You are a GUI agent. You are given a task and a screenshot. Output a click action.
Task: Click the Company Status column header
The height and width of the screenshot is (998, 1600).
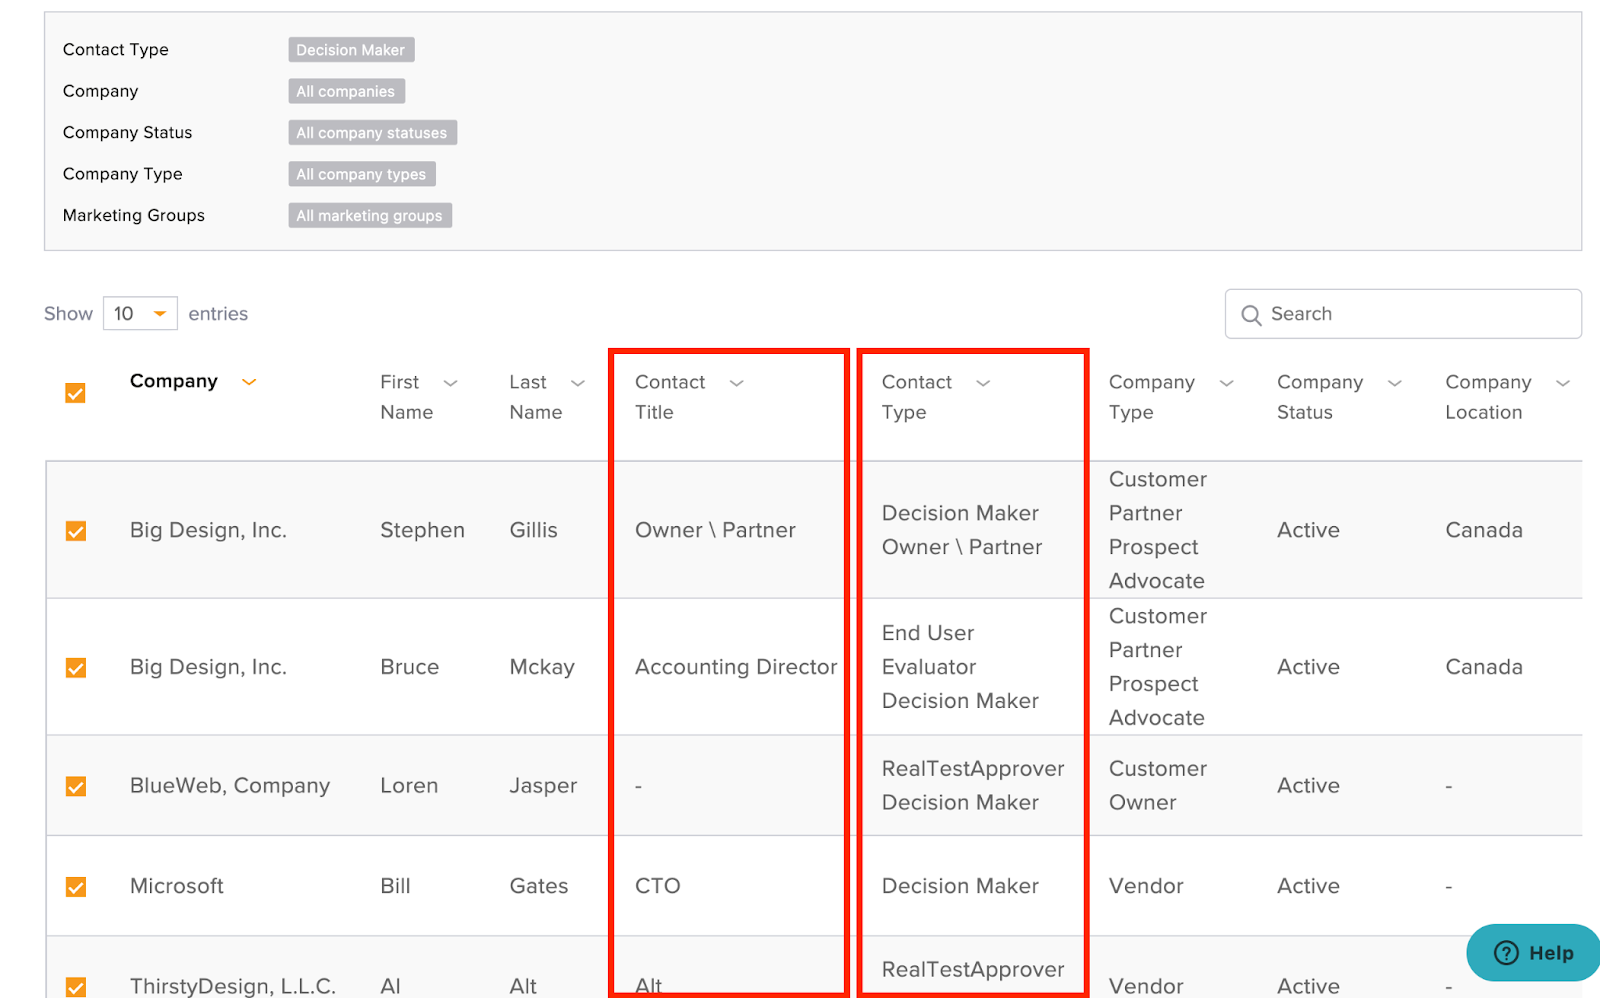click(x=1320, y=397)
